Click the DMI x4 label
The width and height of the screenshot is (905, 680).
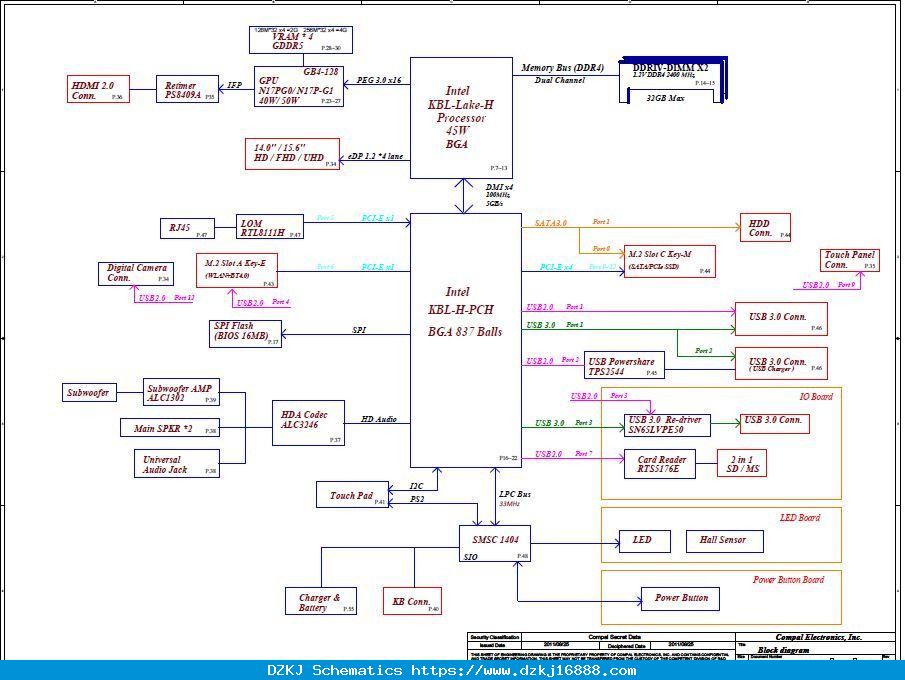click(x=499, y=187)
